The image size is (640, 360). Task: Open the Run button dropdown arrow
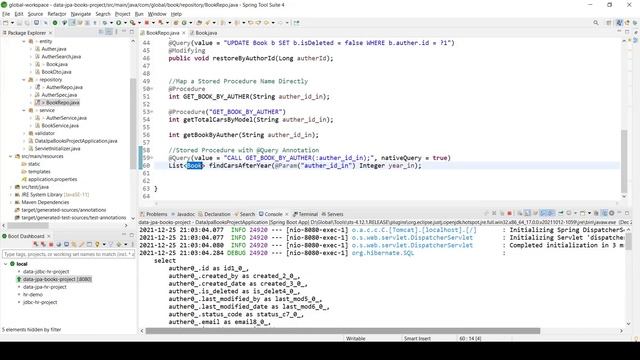point(125,23)
